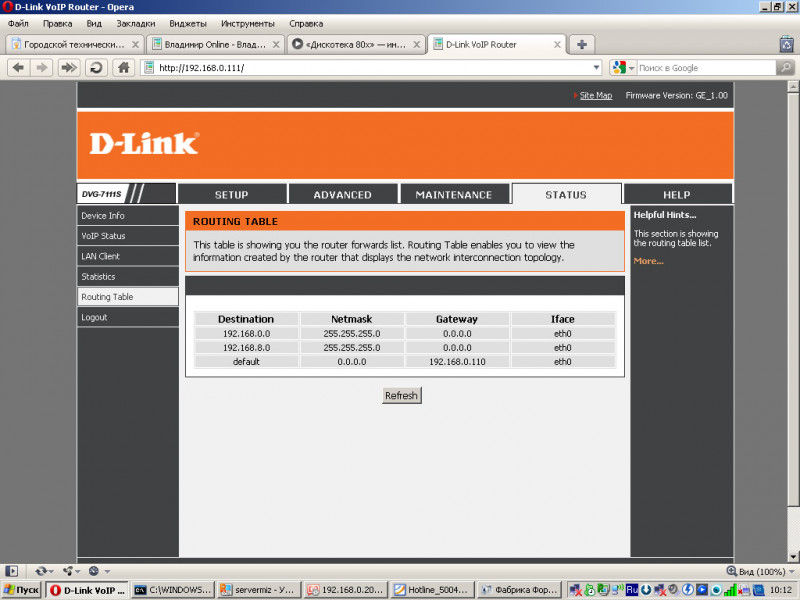Open the MAINTENANCE router tab
Image resolution: width=800 pixels, height=600 pixels.
tap(454, 194)
